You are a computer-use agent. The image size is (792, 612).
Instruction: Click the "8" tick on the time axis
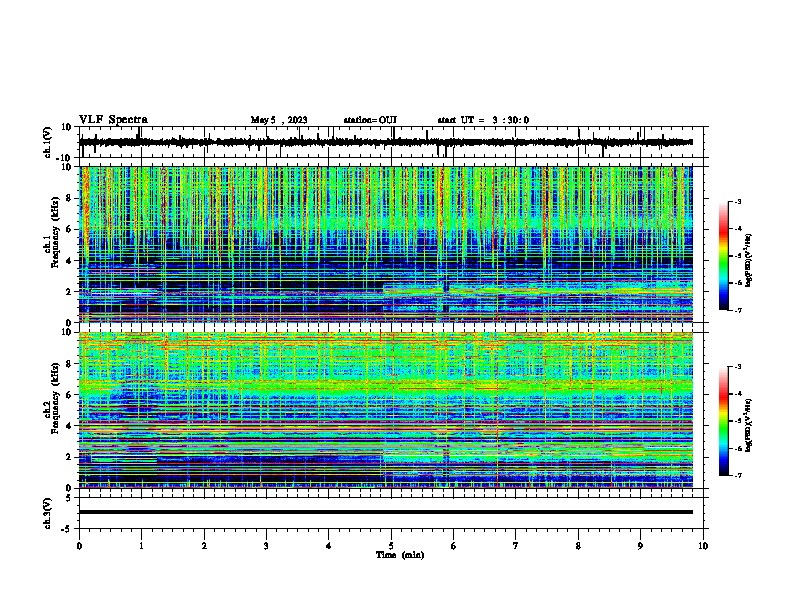point(578,546)
